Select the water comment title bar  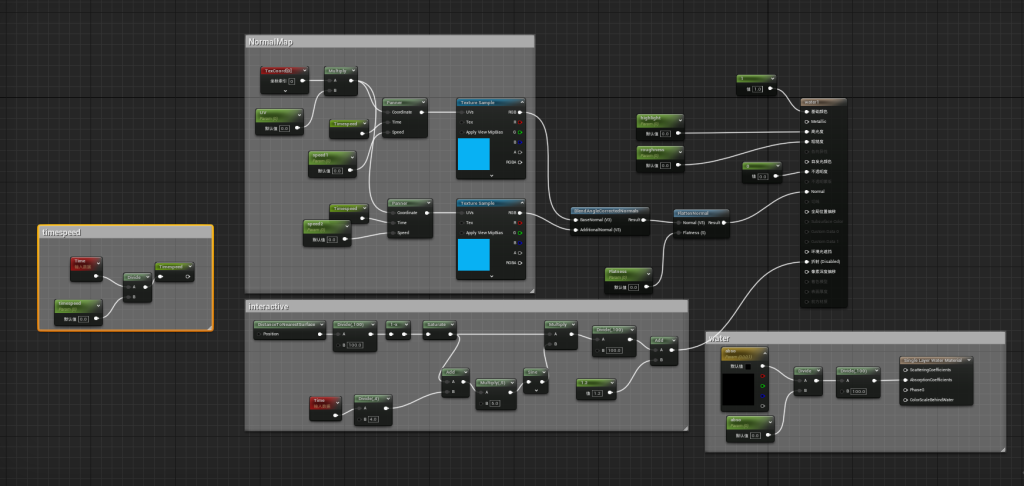tap(855, 338)
